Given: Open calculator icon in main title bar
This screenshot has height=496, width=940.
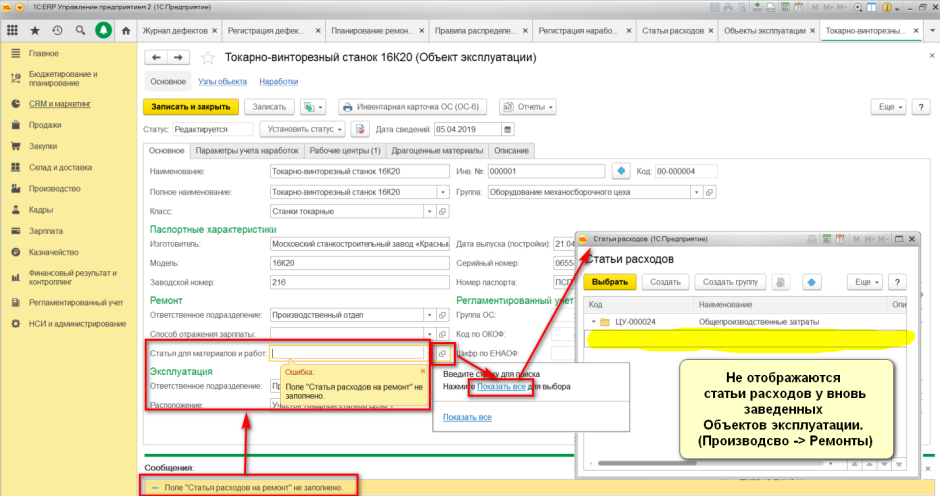Looking at the screenshot, I should [785, 7].
